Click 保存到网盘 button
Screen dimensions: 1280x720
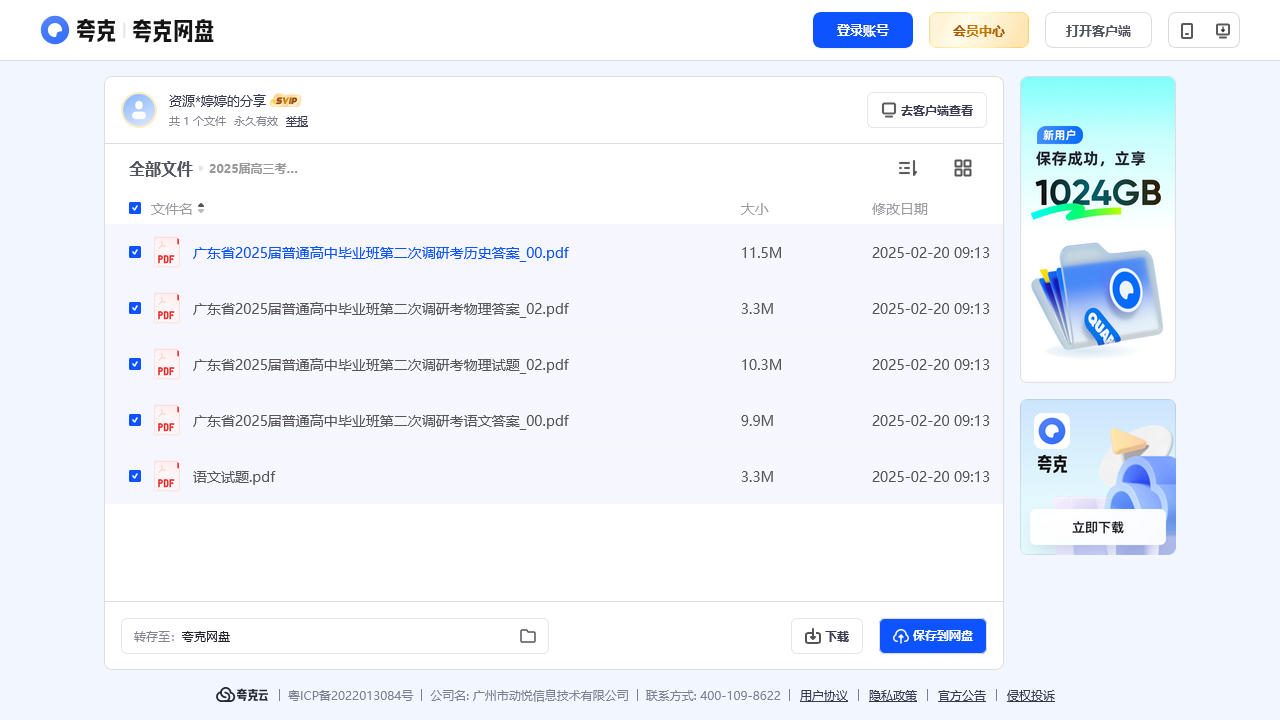pos(933,636)
